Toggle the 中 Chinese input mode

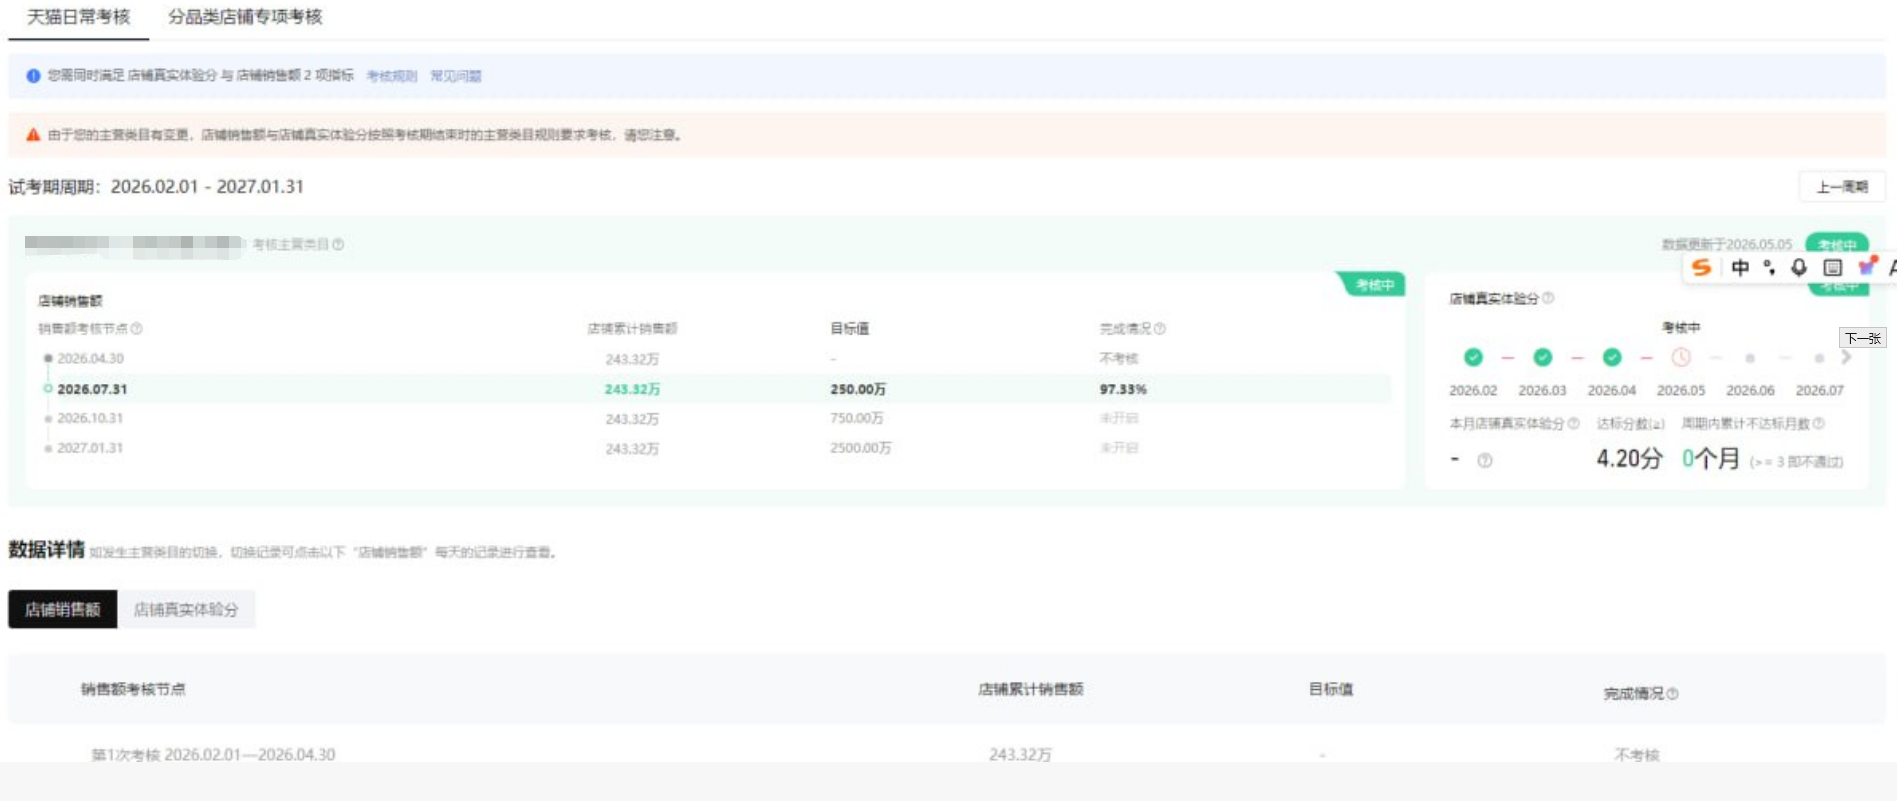click(x=1740, y=267)
